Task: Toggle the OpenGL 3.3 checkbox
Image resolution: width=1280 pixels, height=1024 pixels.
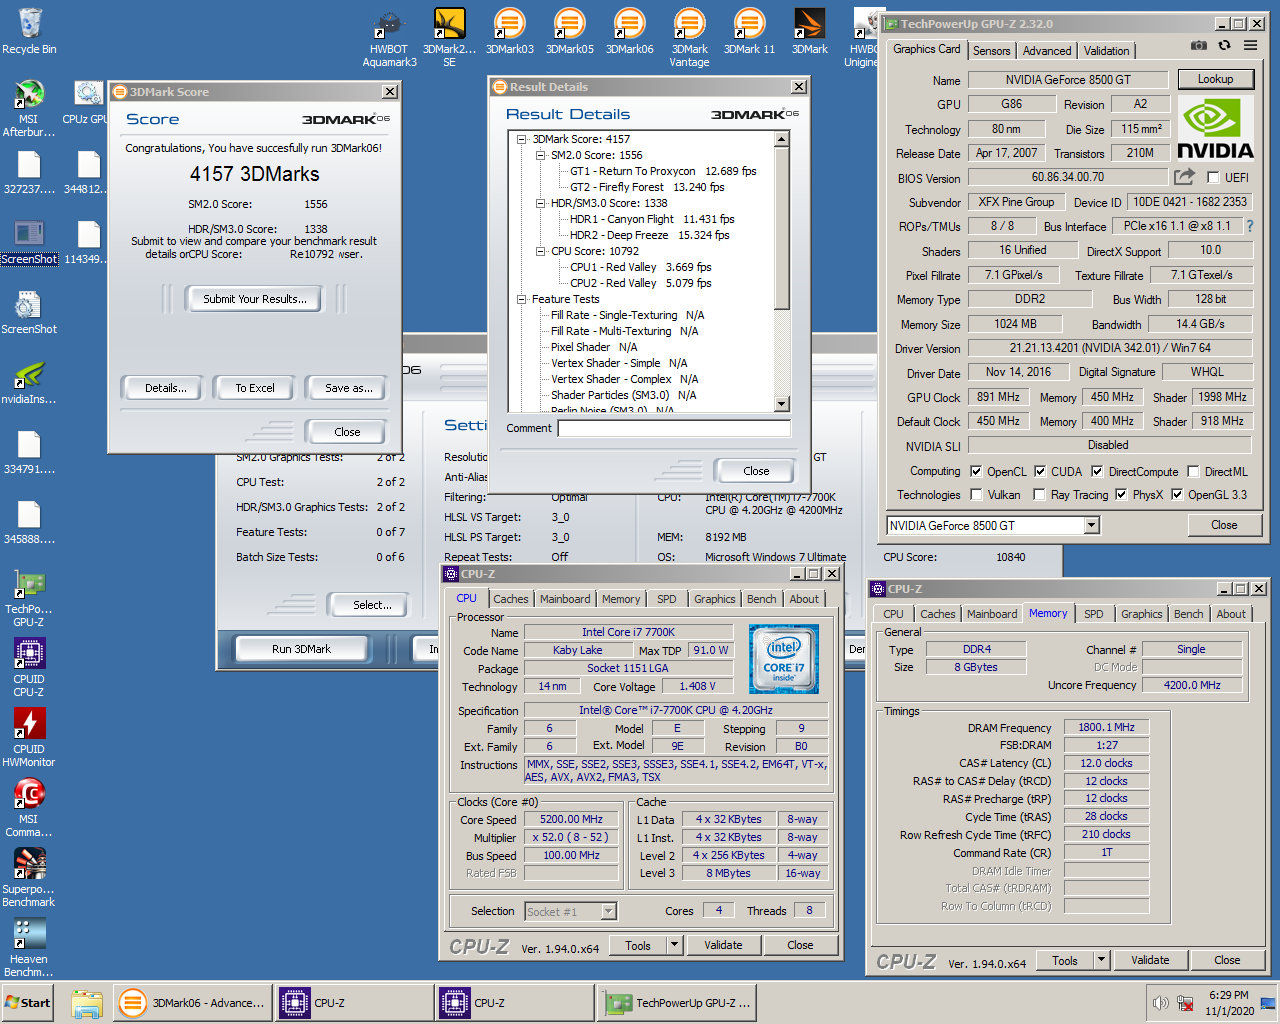Action: click(1177, 494)
